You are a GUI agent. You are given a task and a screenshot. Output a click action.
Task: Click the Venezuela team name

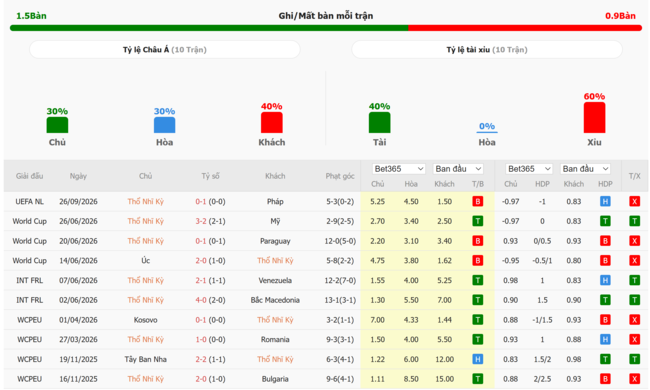click(x=275, y=281)
